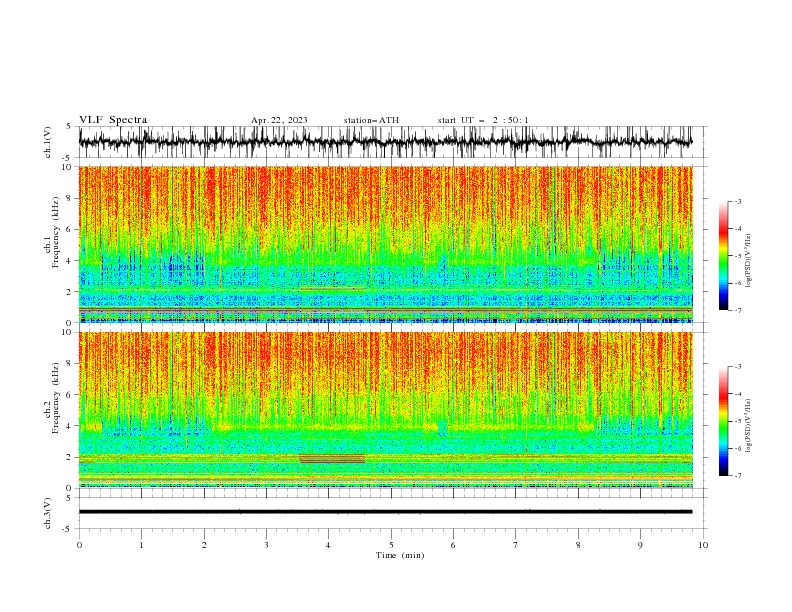Click the ch.2 spectrogram panel
Image resolution: width=792 pixels, height=612 pixels.
385,410
